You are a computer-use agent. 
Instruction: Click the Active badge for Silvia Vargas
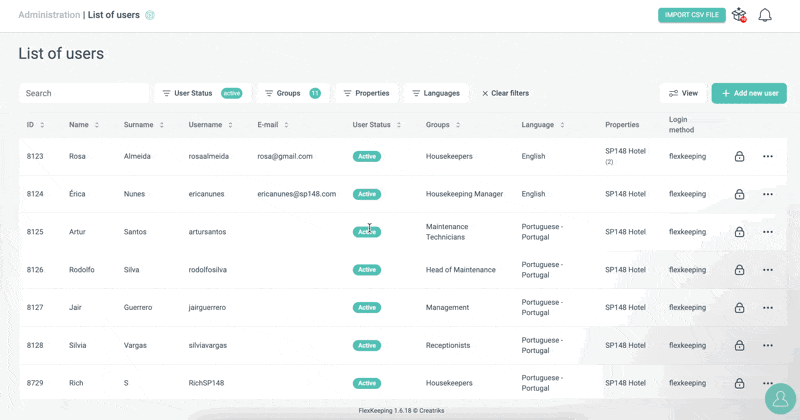[x=367, y=345]
